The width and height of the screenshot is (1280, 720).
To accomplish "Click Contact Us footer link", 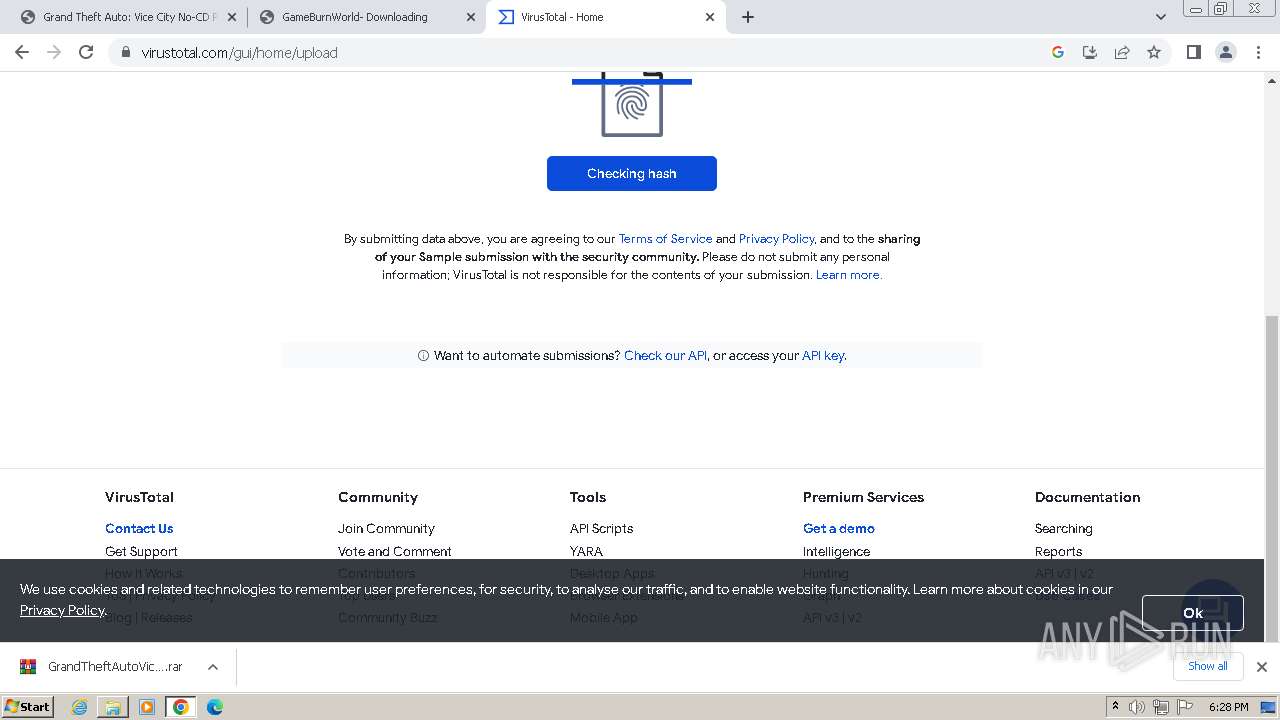I will (x=139, y=528).
